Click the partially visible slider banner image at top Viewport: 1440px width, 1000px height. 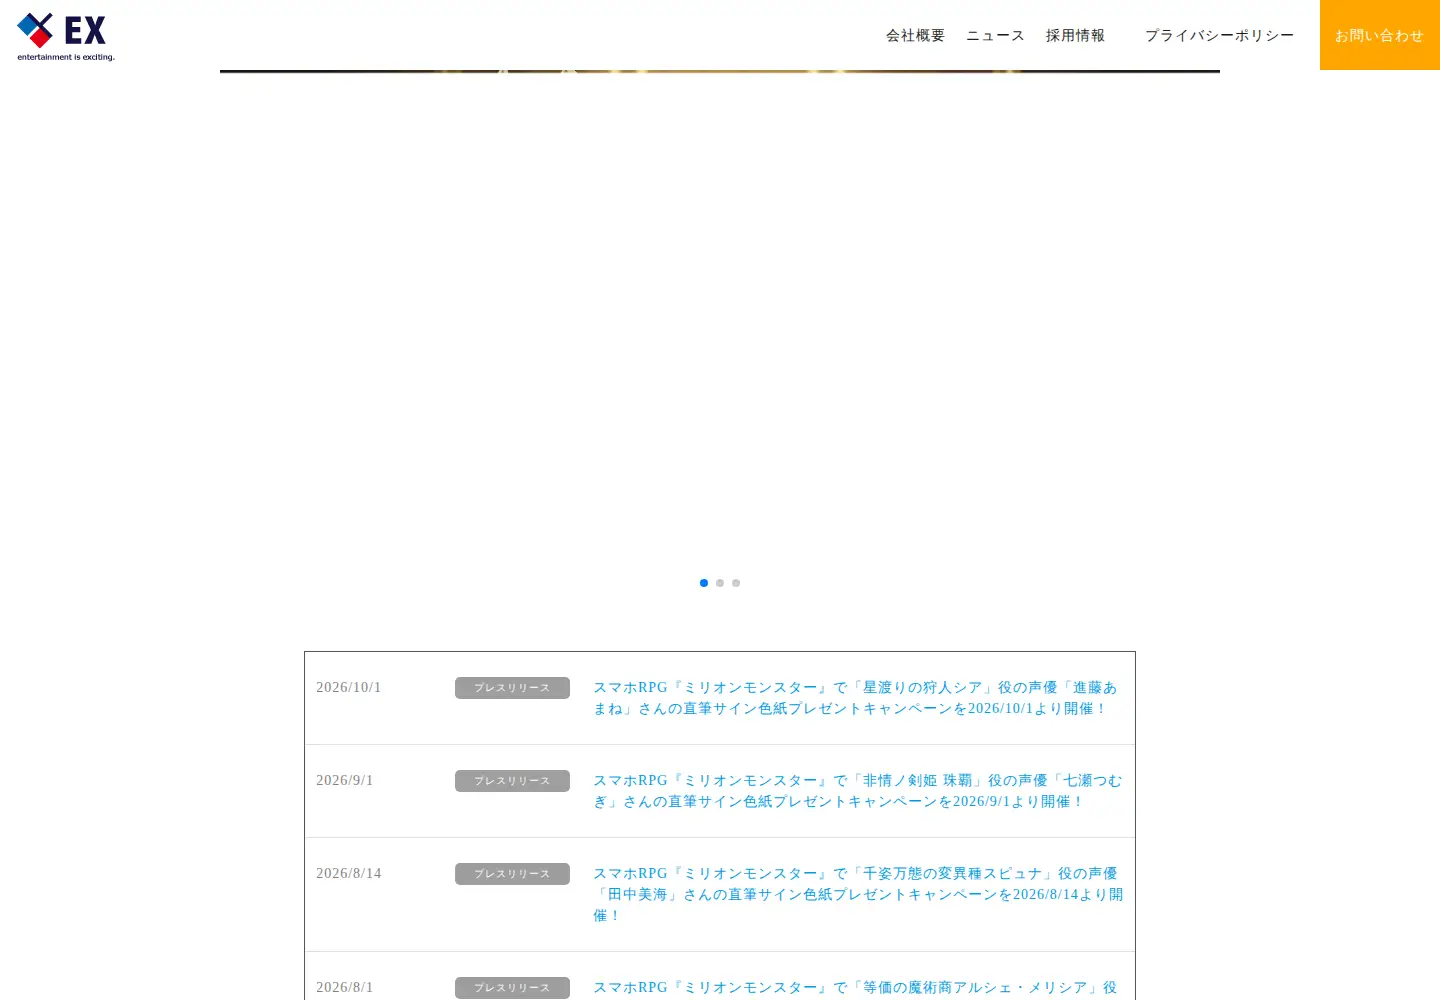click(x=720, y=71)
